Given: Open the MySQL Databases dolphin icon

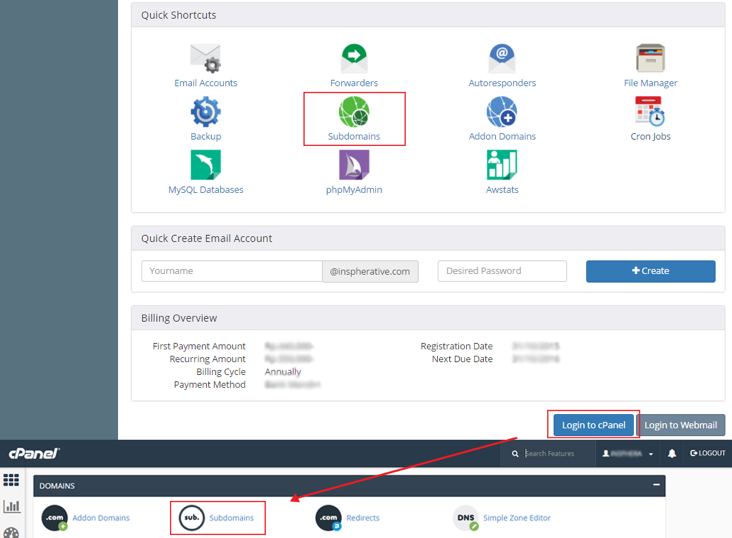Looking at the screenshot, I should click(205, 165).
